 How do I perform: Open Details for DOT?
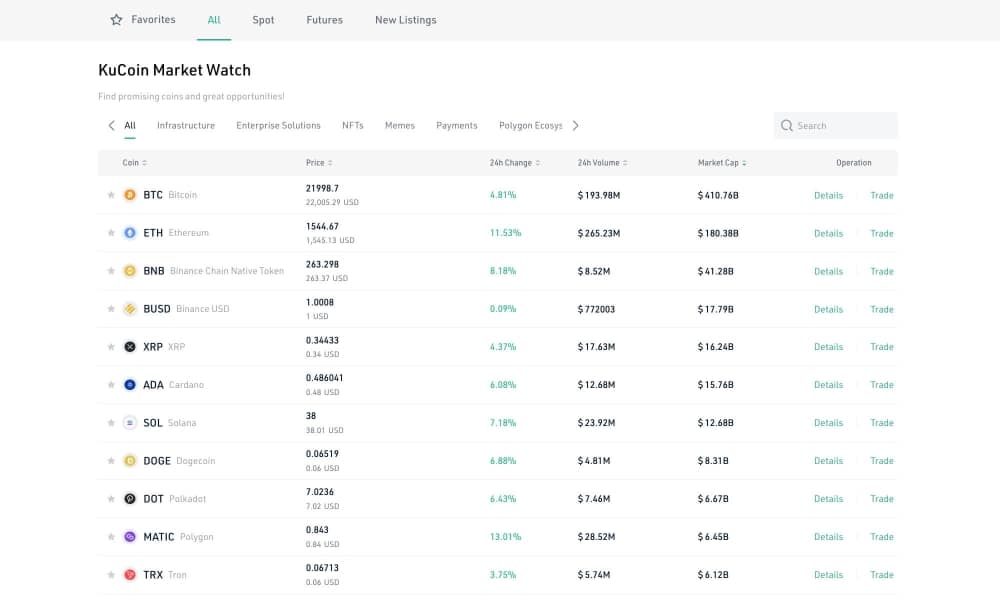828,499
